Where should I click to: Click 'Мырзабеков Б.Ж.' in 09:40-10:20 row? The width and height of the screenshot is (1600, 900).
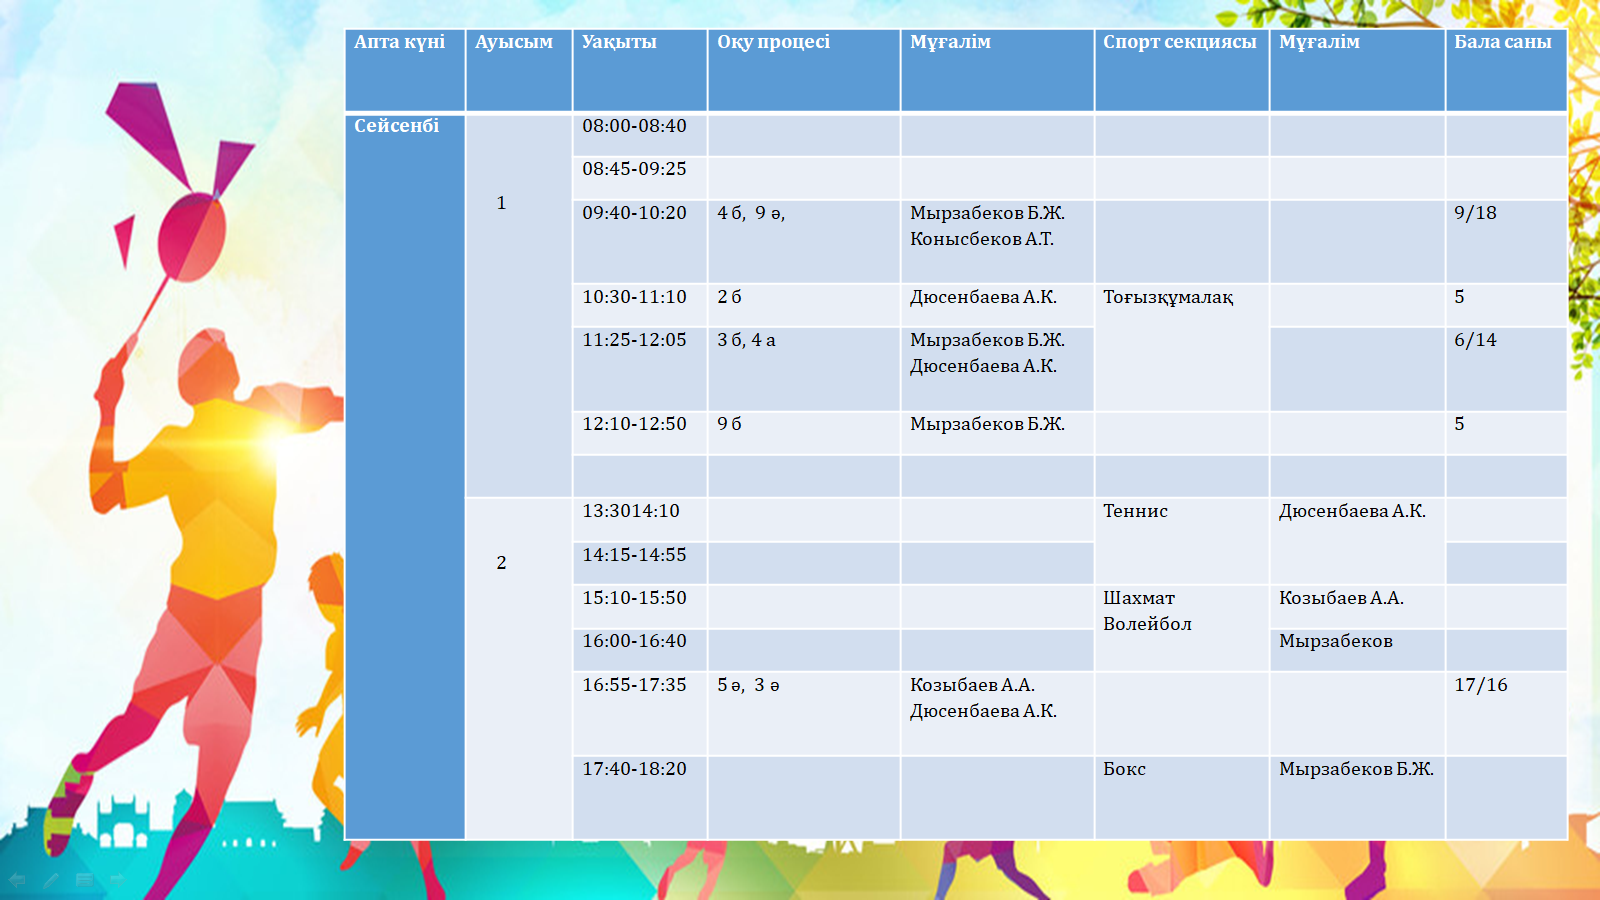(987, 213)
